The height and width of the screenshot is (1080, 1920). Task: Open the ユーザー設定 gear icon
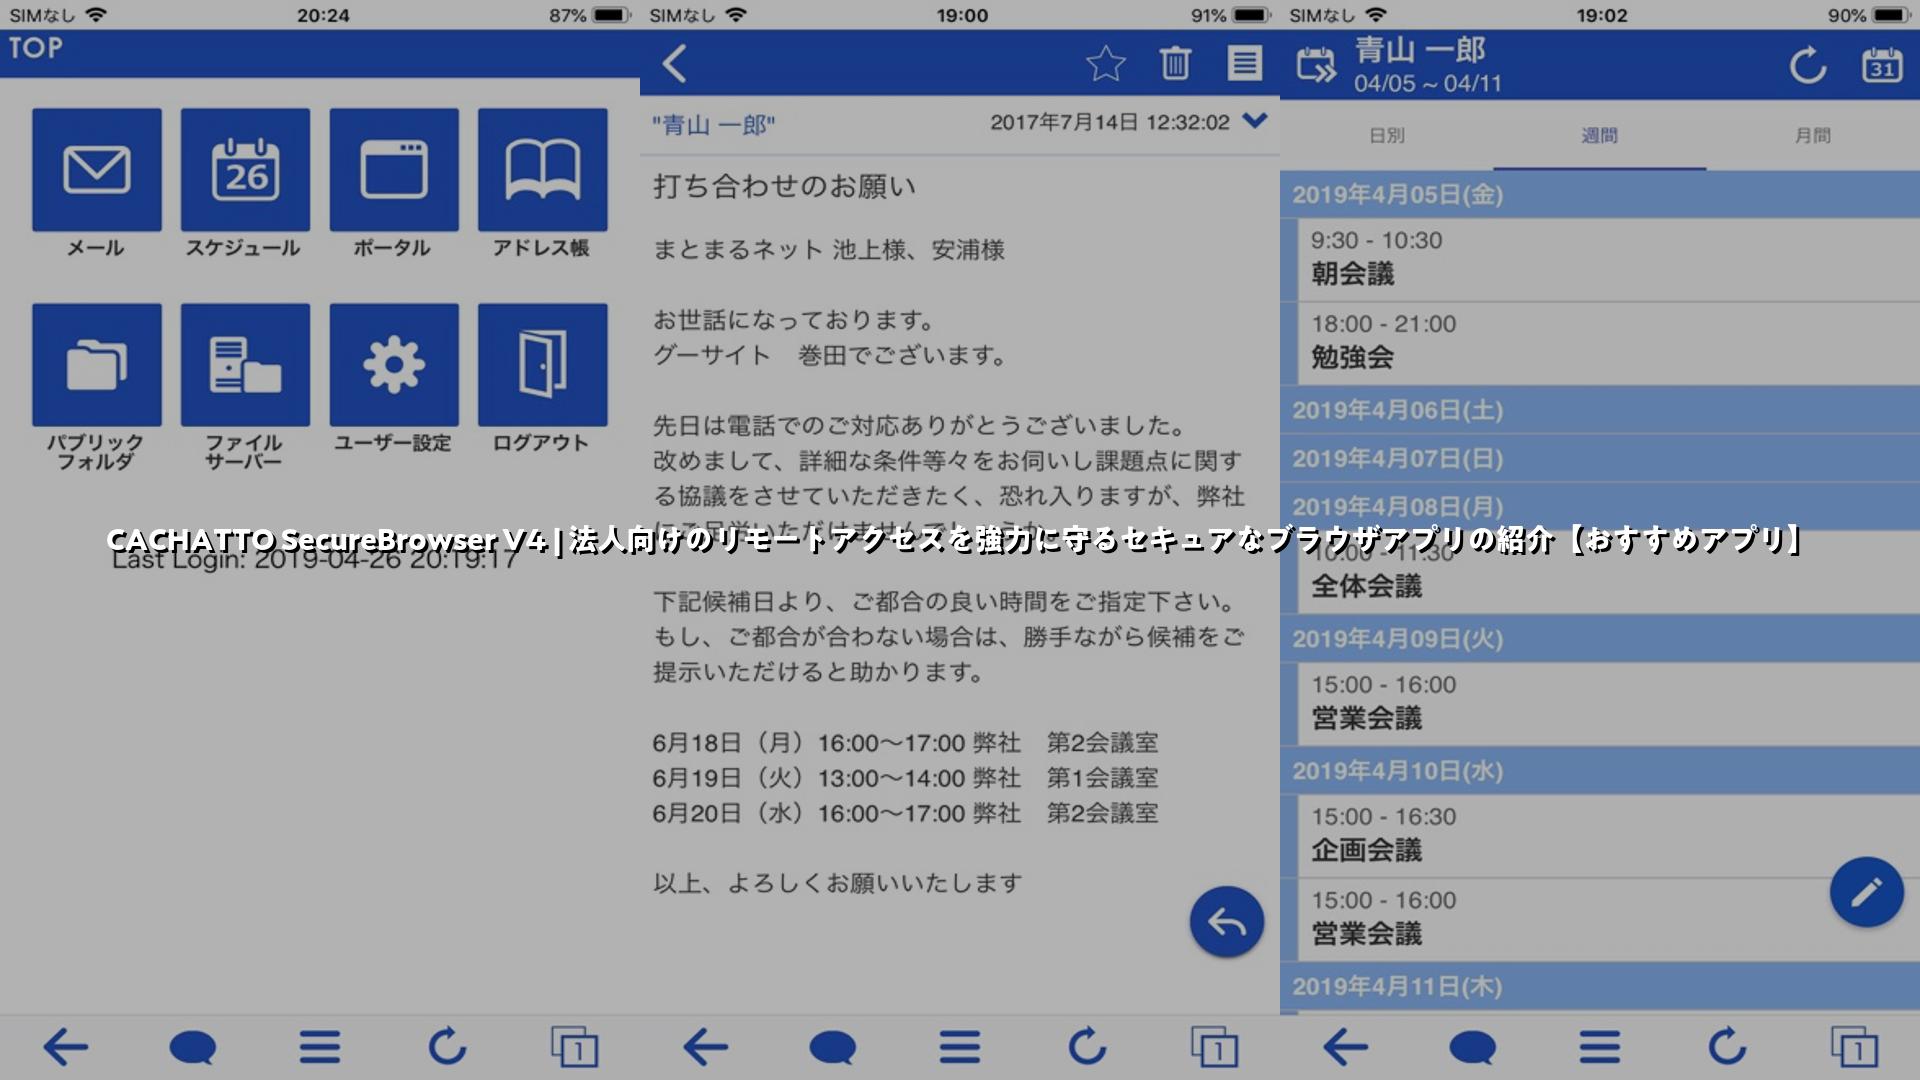click(394, 365)
